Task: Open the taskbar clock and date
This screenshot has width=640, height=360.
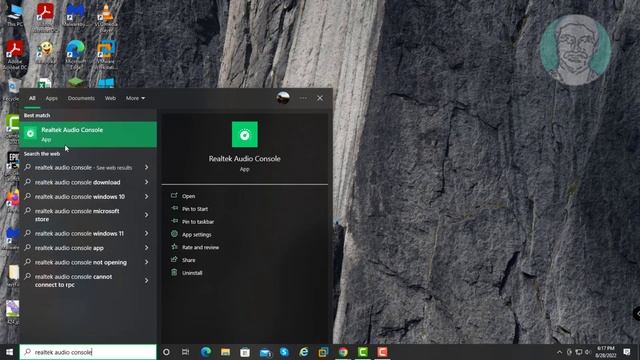Action: click(x=606, y=352)
